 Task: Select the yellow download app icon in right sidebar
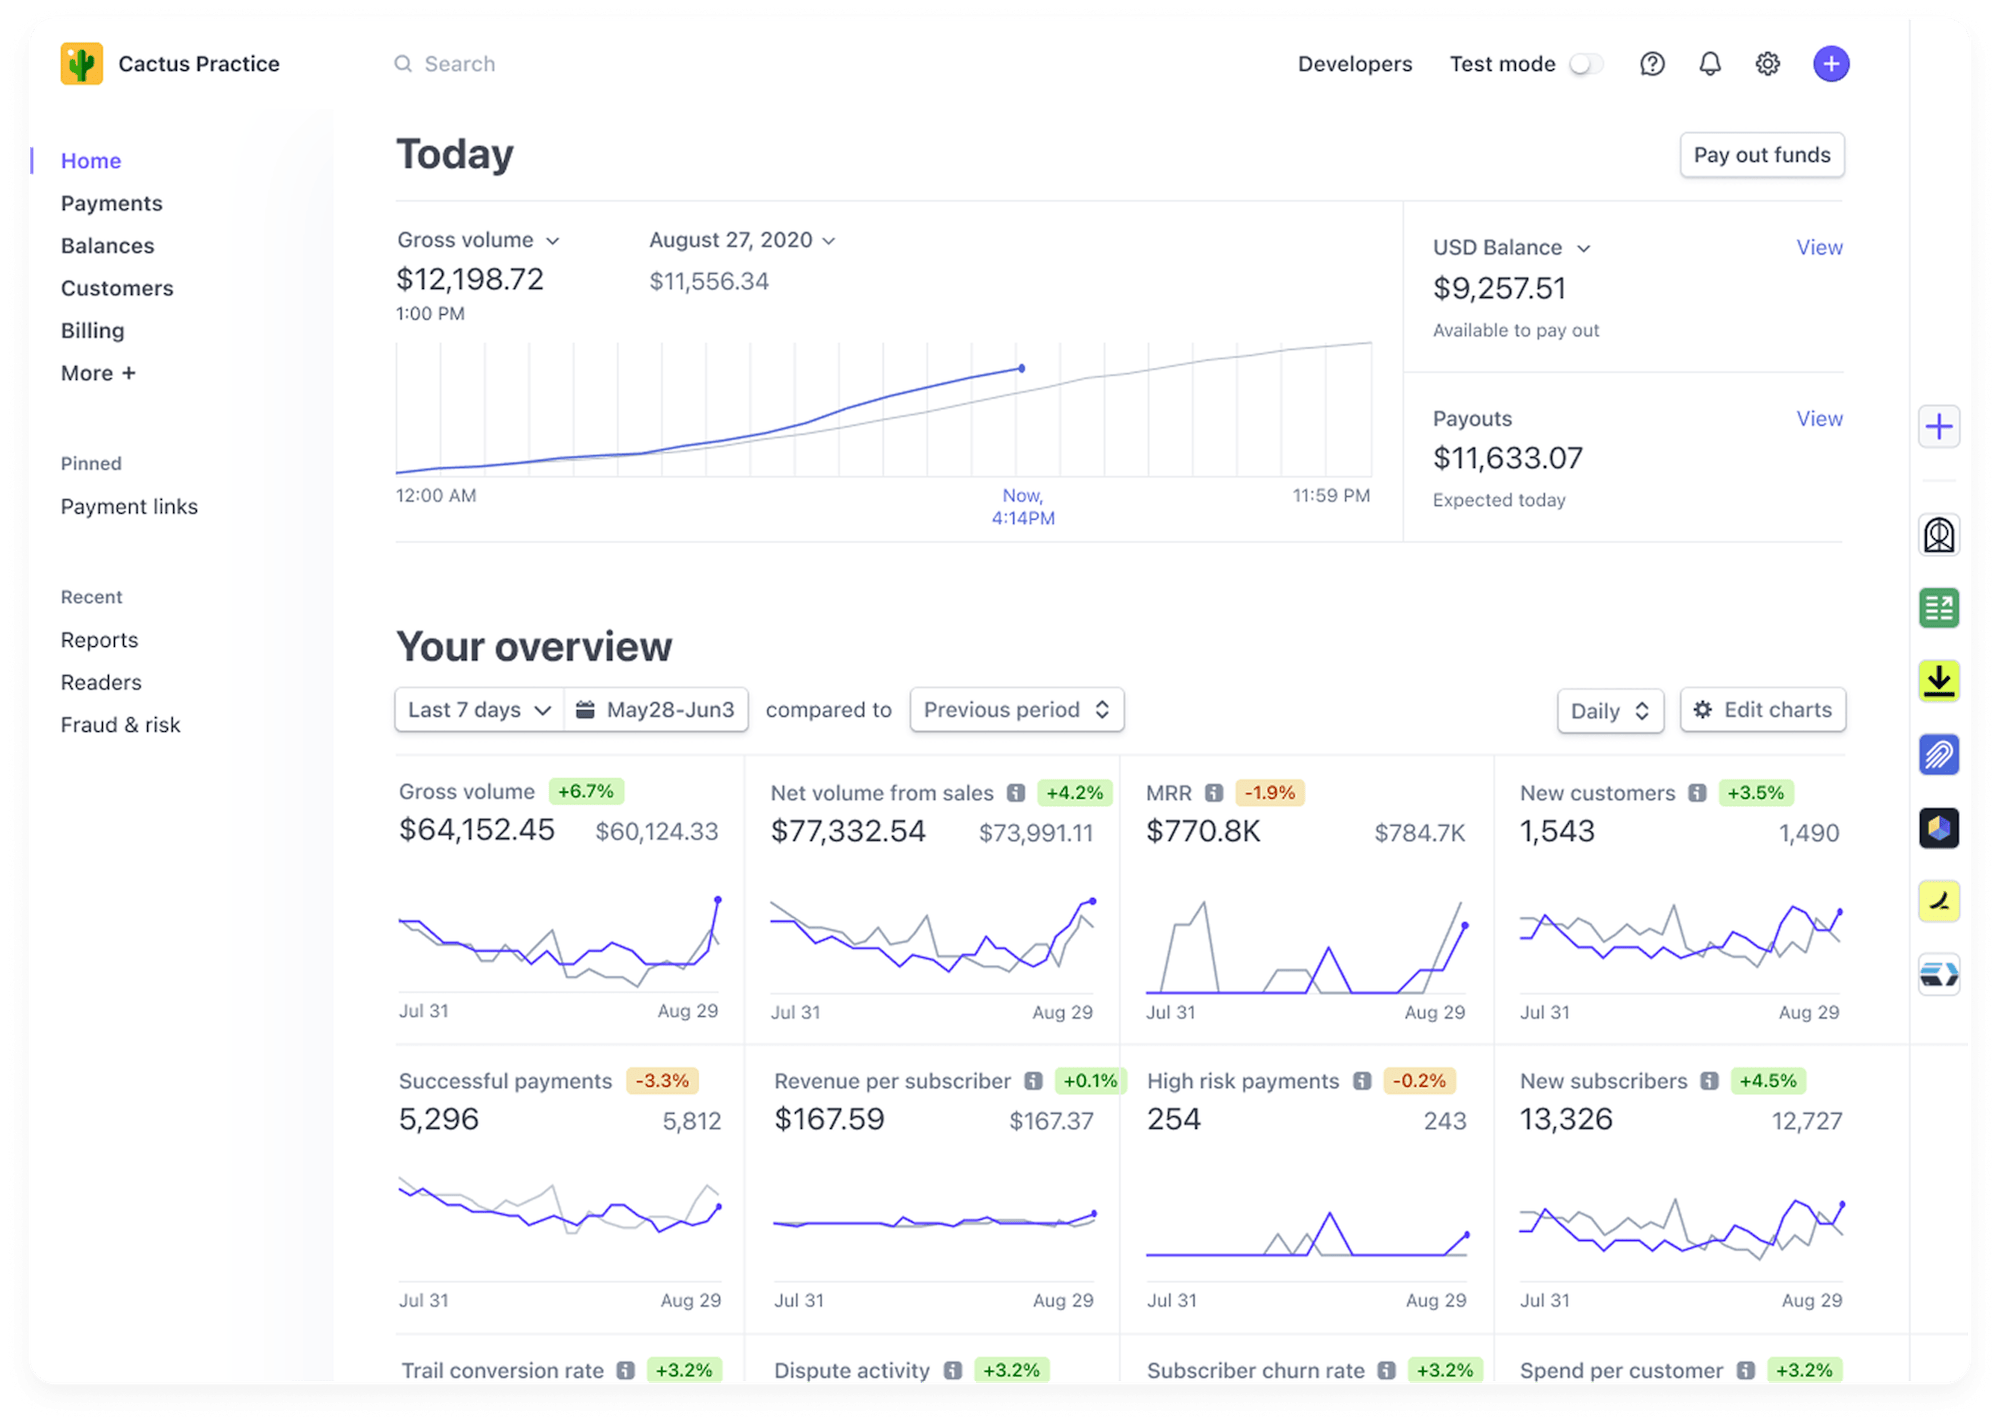[1939, 681]
